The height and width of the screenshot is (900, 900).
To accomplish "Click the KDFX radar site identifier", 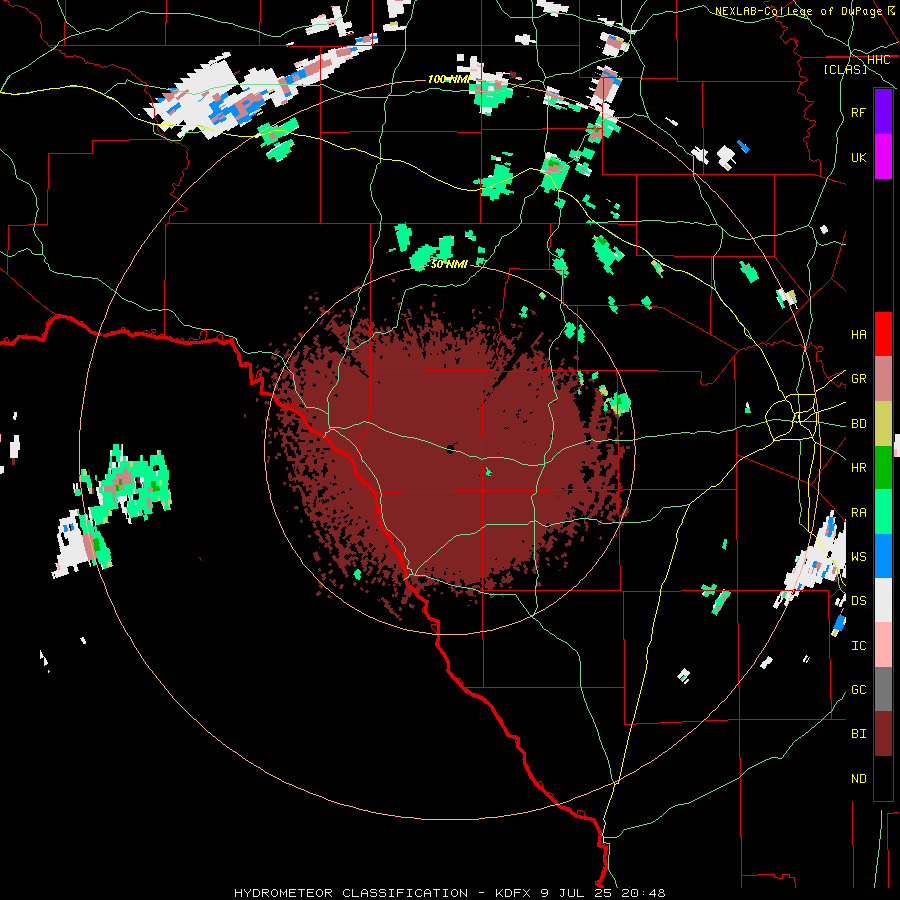I will pyautogui.click(x=515, y=893).
